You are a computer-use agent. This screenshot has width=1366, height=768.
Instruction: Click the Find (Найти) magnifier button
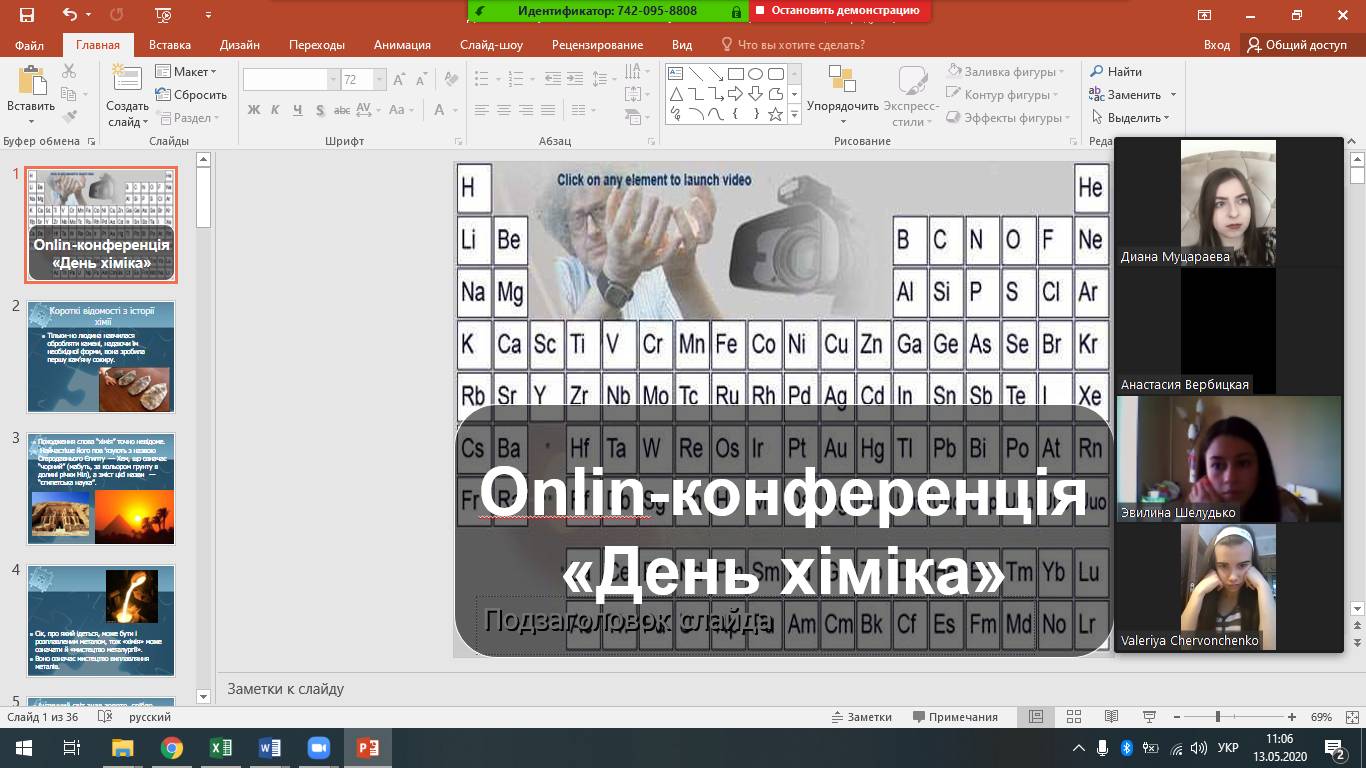1116,72
